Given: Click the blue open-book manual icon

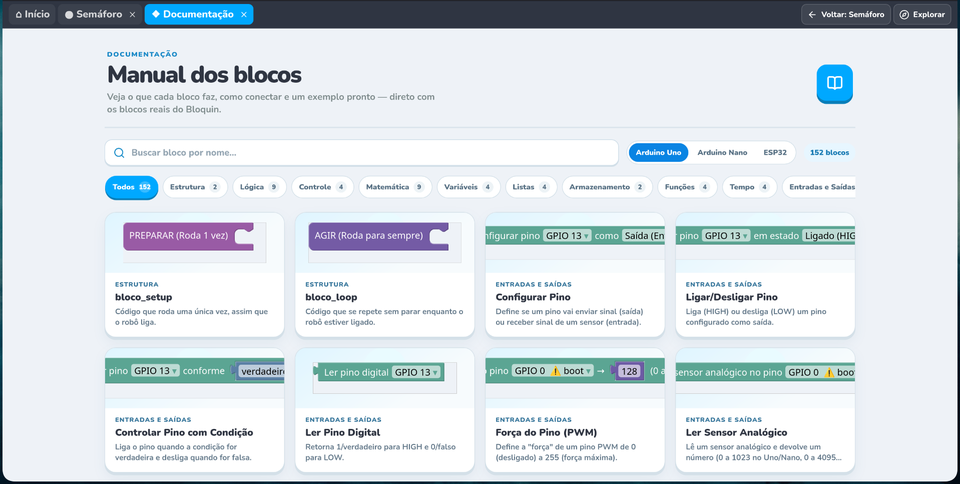Looking at the screenshot, I should [834, 83].
